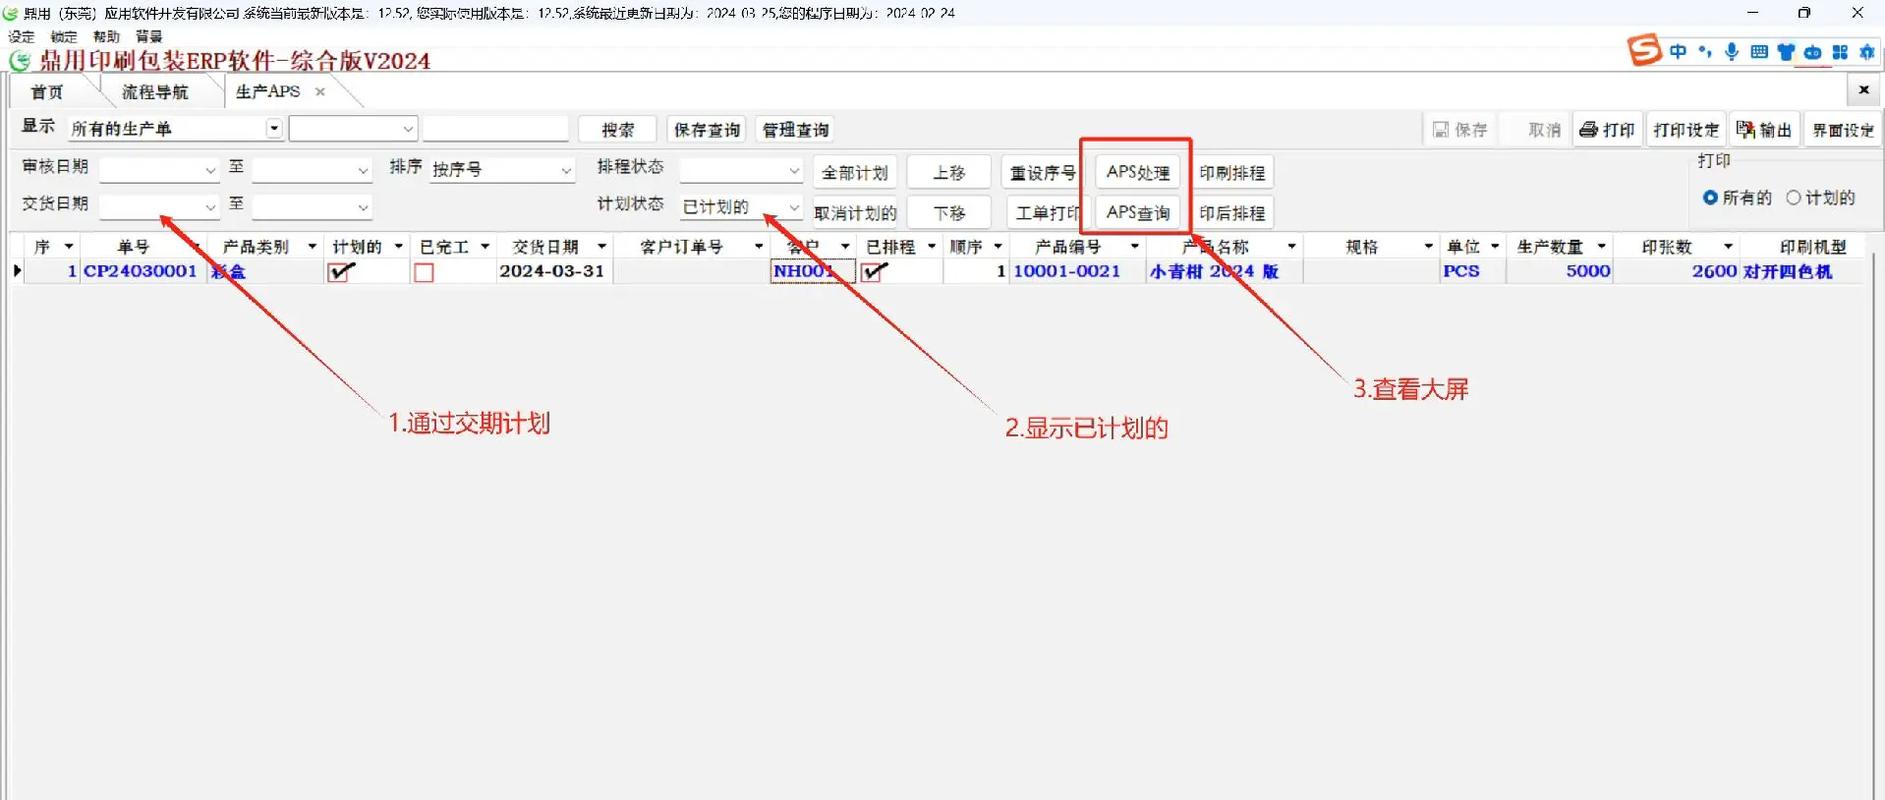Image resolution: width=1885 pixels, height=800 pixels.
Task: Open 排序 按序号 dropdown
Action: click(x=566, y=171)
